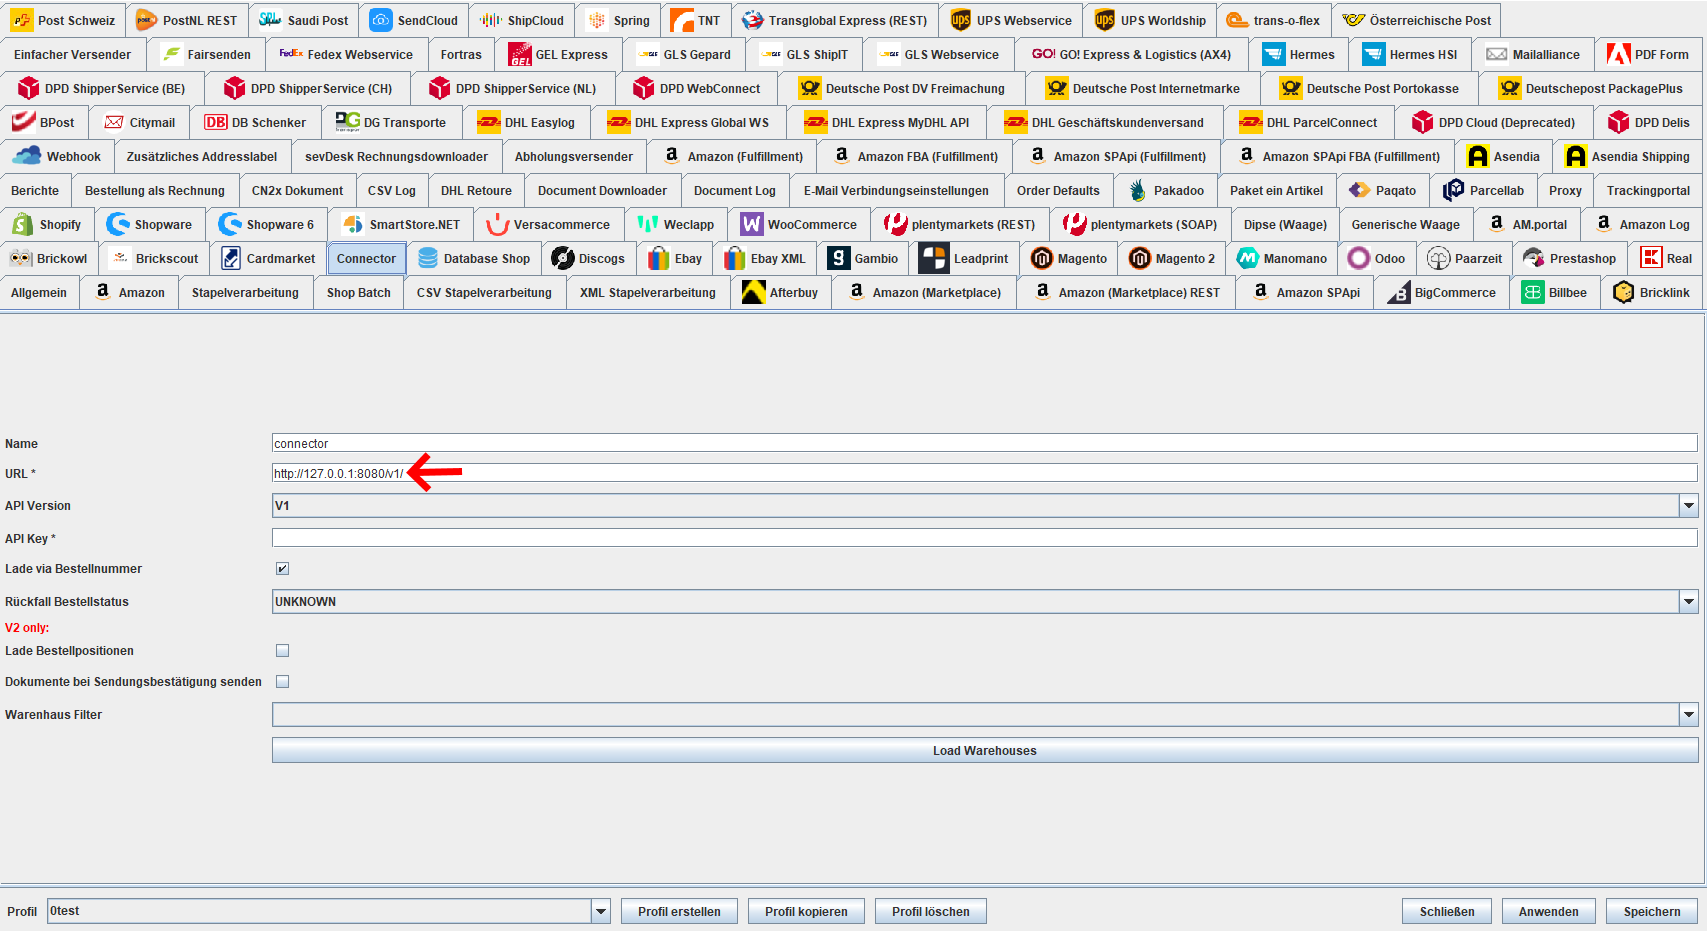Image resolution: width=1707 pixels, height=931 pixels.
Task: Open the Document Downloader tab
Action: point(602,190)
